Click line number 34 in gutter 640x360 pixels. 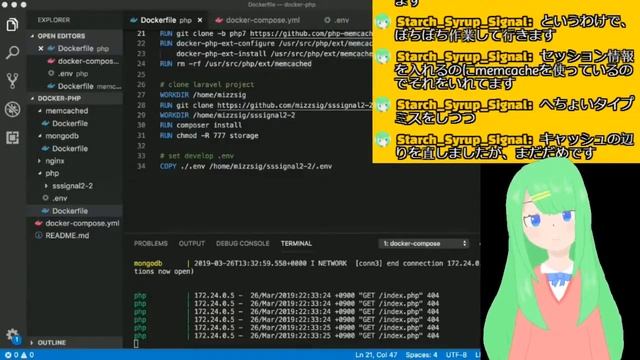(x=141, y=166)
